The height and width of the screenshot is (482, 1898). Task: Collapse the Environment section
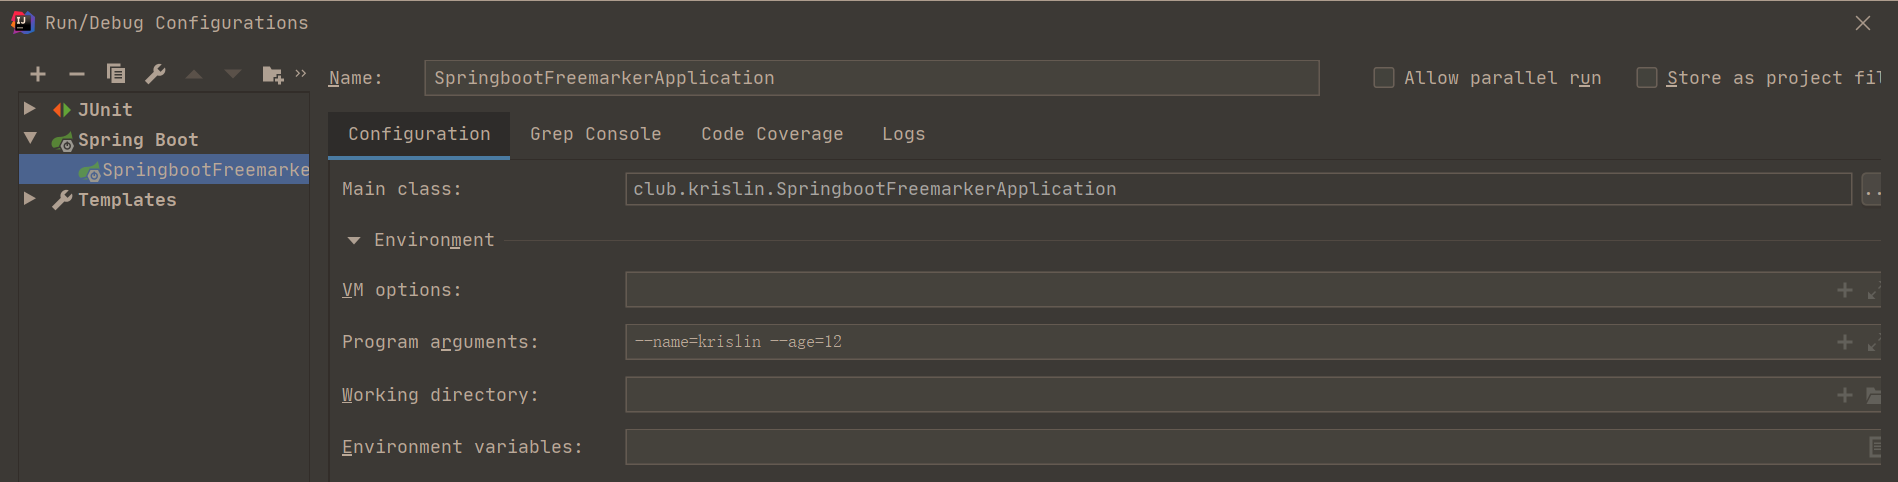coord(354,241)
